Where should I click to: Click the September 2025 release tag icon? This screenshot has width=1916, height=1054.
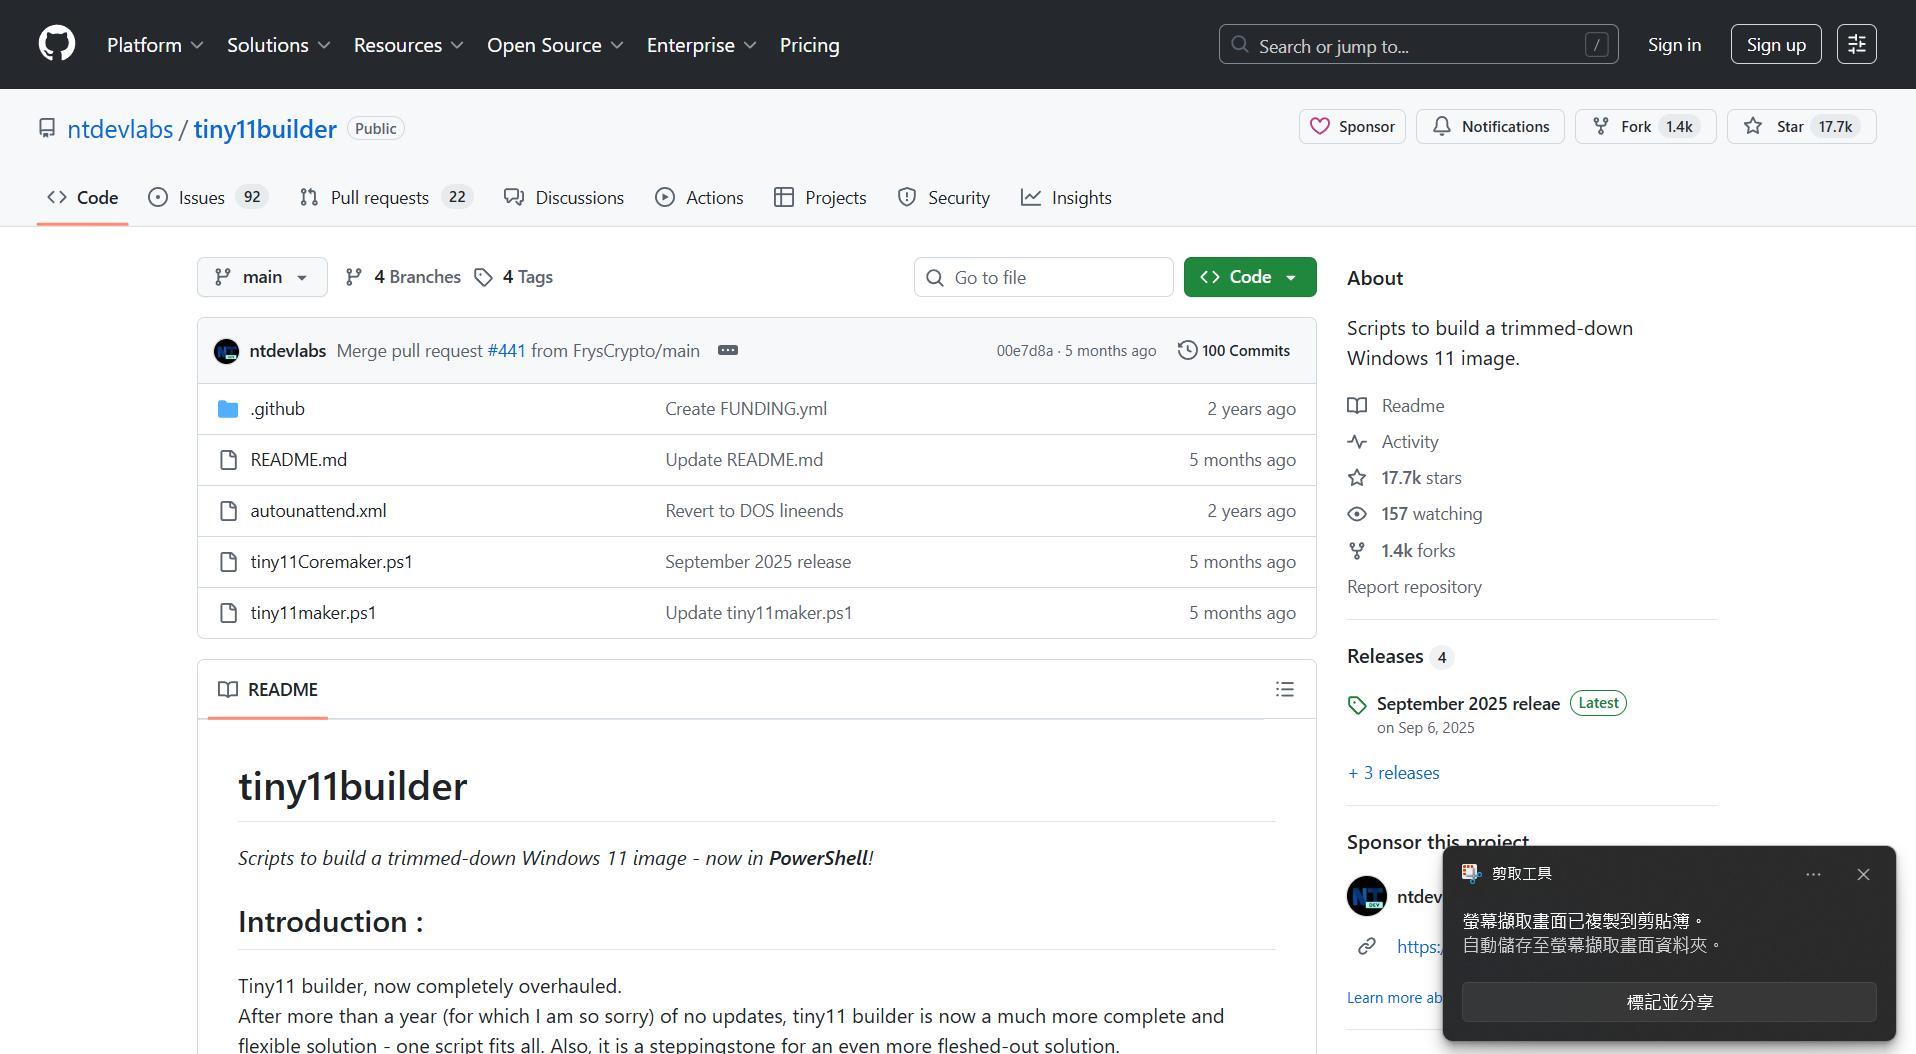coord(1357,705)
